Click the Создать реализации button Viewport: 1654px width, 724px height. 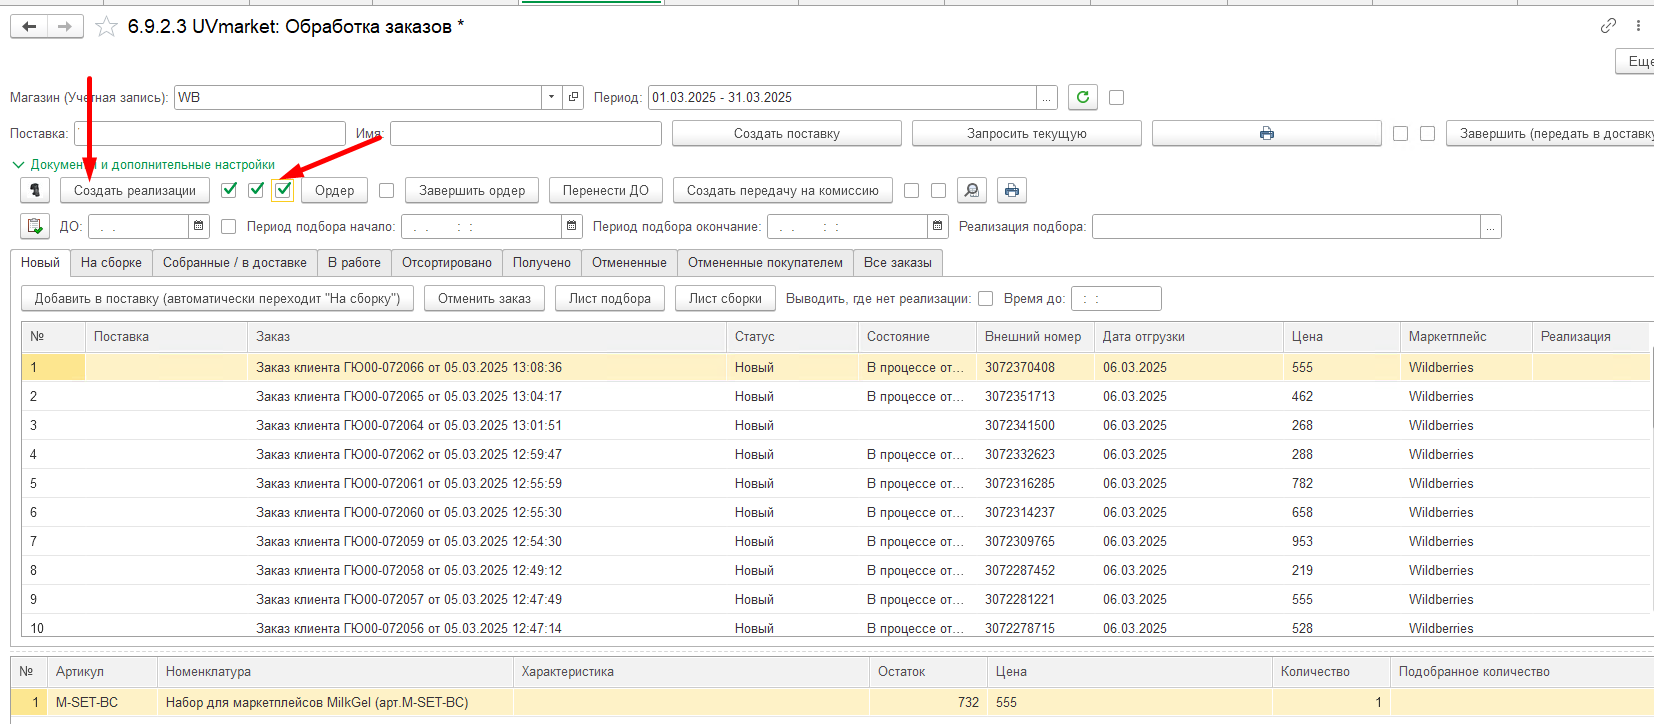(135, 190)
